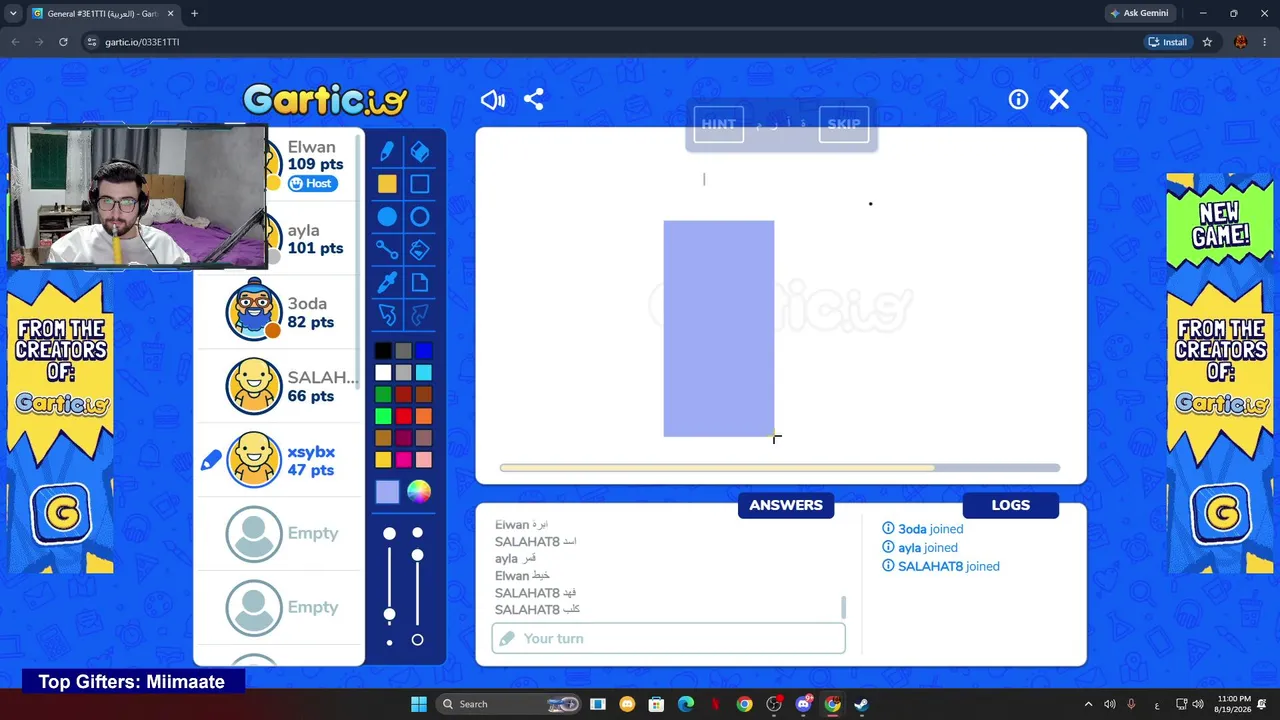The height and width of the screenshot is (720, 1280).
Task: Click the gartic.io address bar
Action: (x=610, y=42)
